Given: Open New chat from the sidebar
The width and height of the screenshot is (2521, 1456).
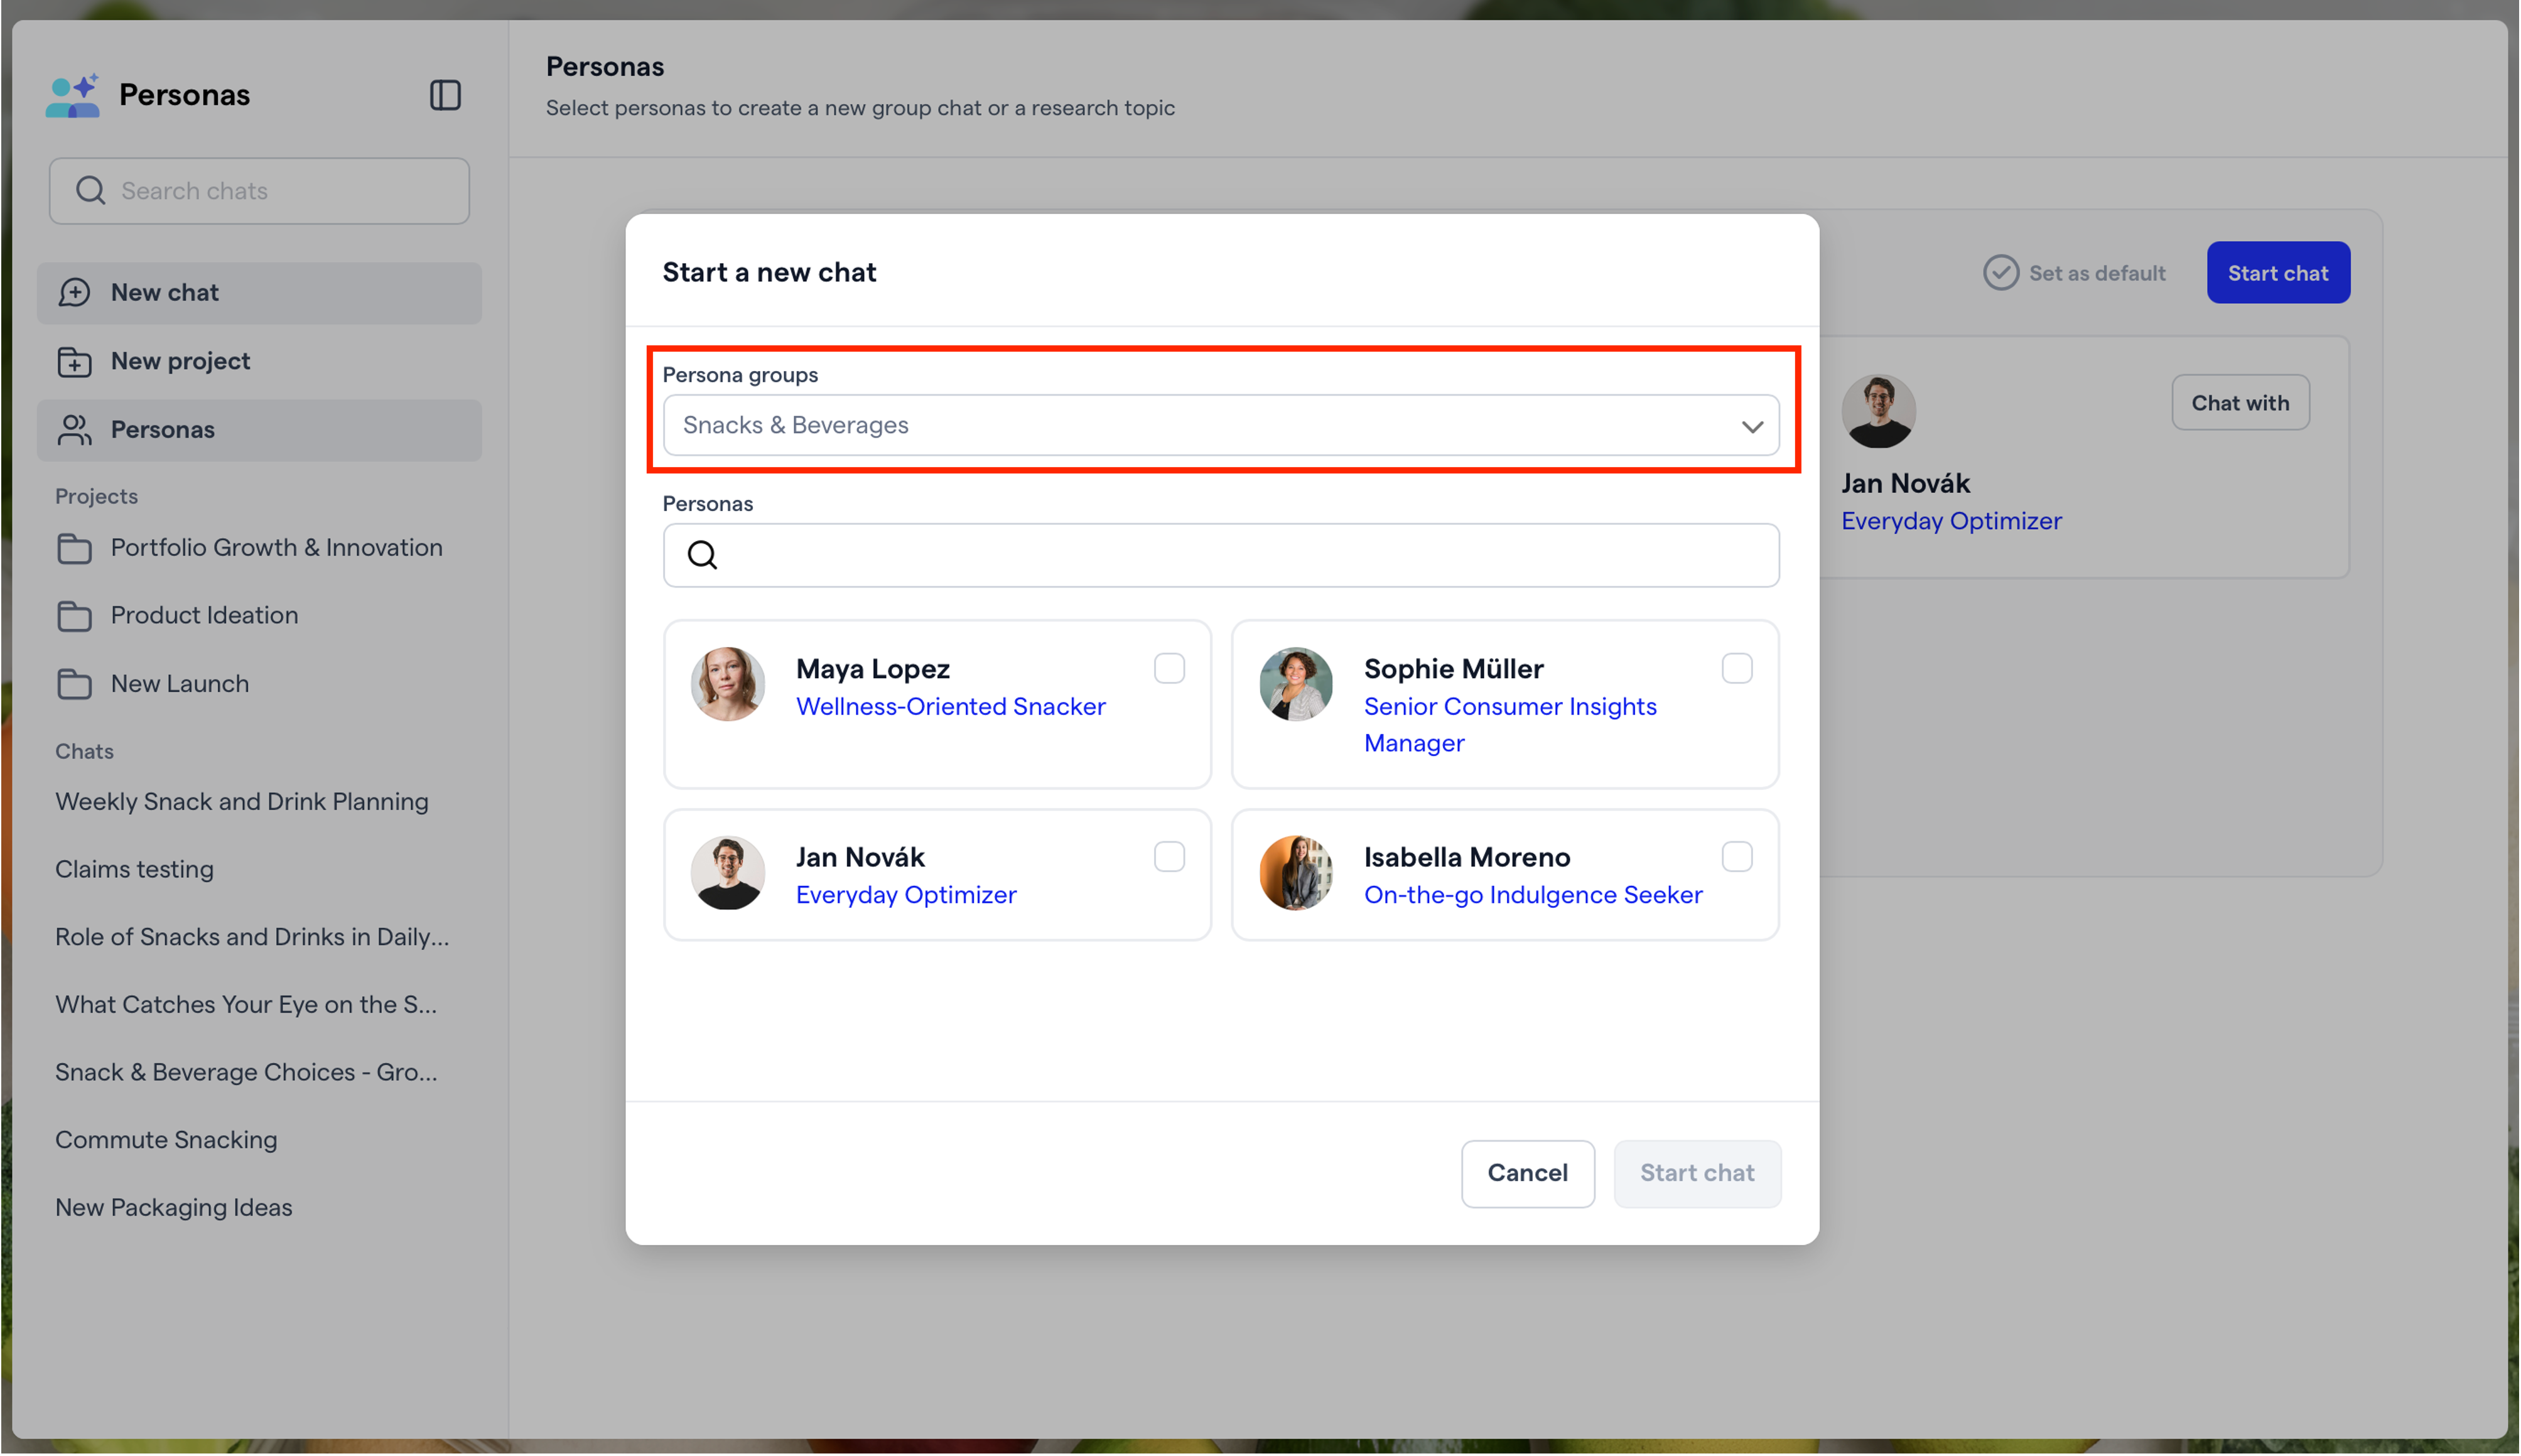Looking at the screenshot, I should (259, 292).
